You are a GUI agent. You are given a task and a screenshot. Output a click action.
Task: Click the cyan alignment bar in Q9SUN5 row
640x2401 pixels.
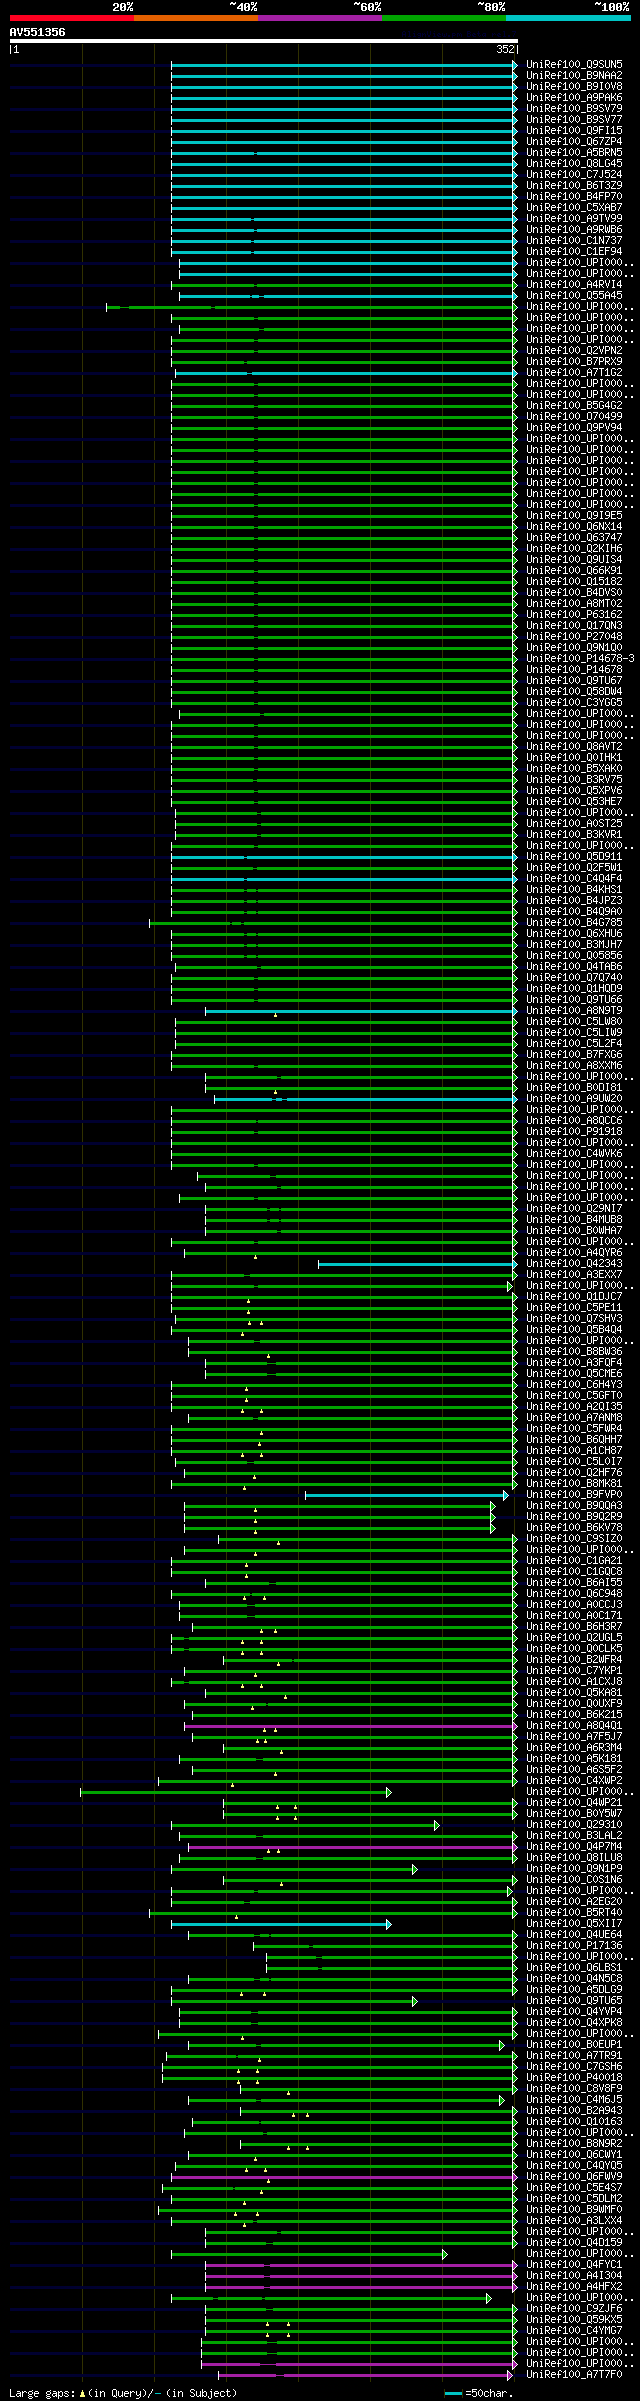[344, 65]
